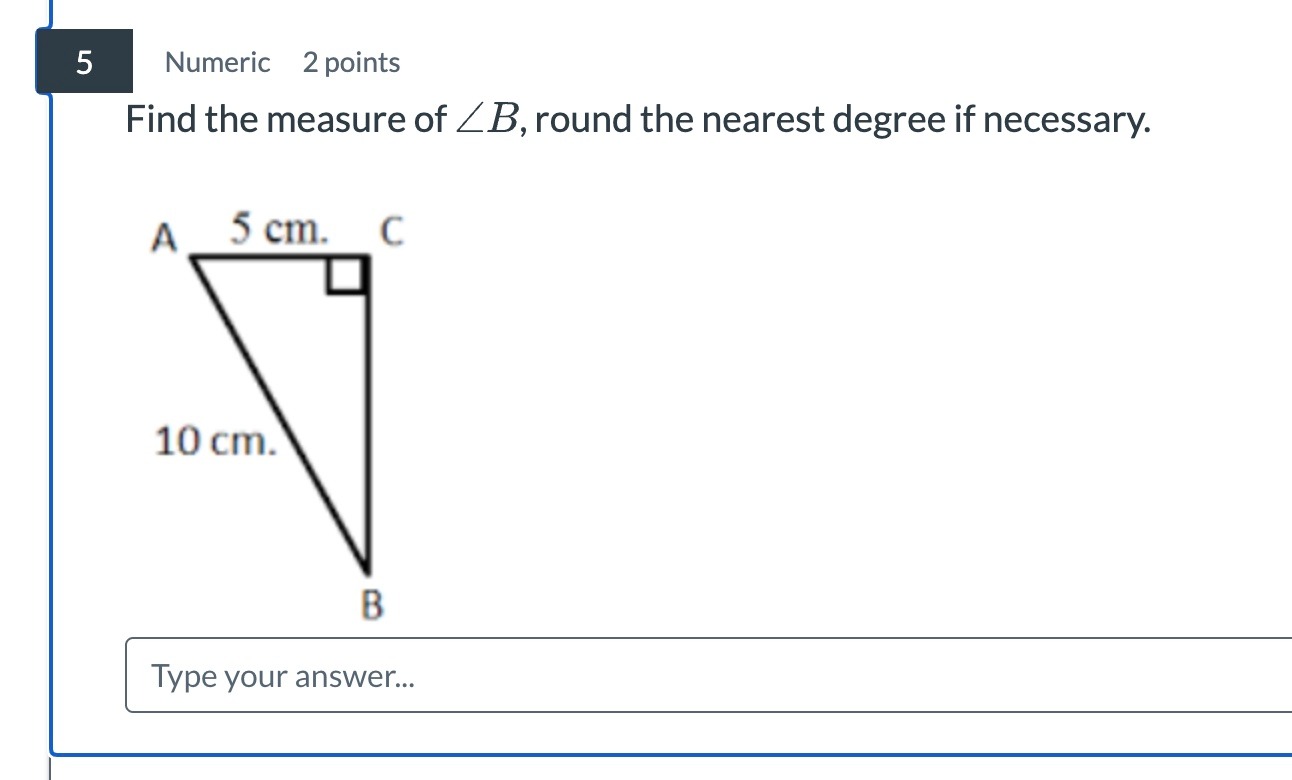
Task: Click the hypotenuse line AB of the triangle
Action: (x=279, y=411)
